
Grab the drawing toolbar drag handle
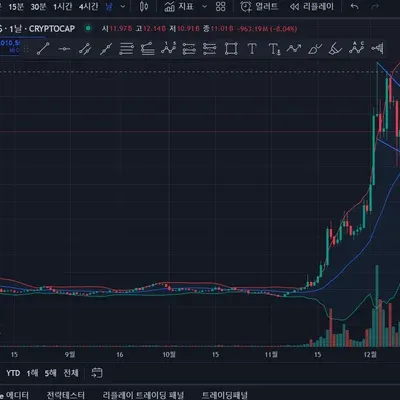[x=26, y=49]
